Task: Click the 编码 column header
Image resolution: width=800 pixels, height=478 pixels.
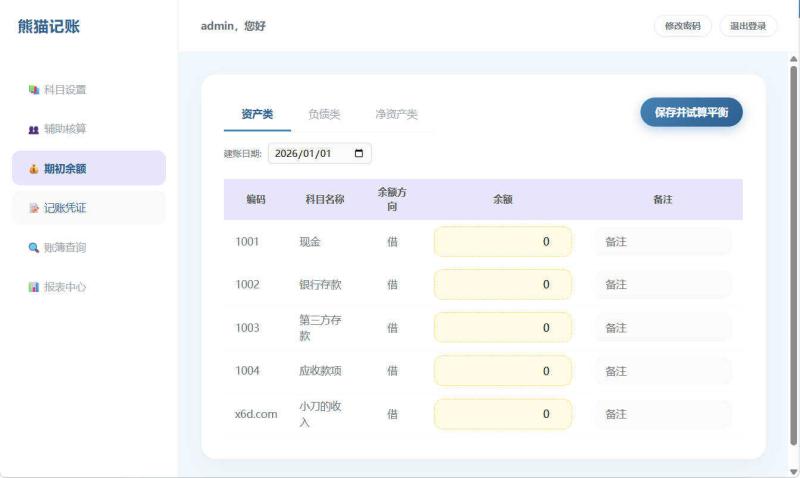Action: point(256,199)
